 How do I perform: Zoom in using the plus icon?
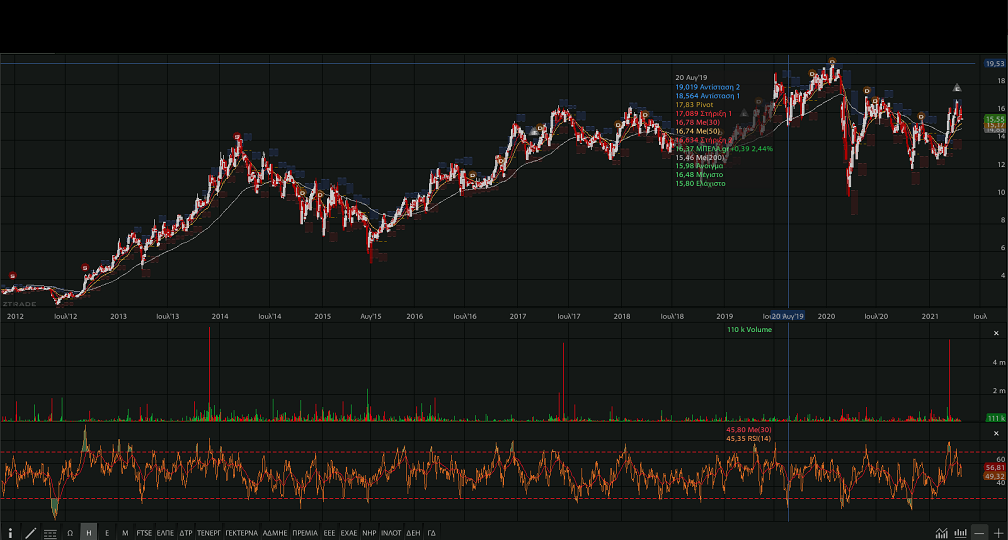tap(997, 533)
